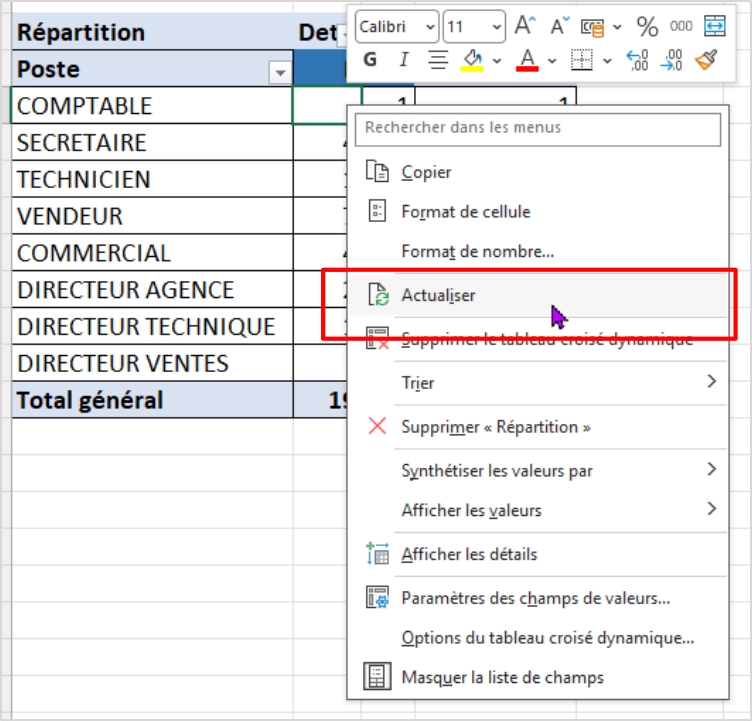This screenshot has height=721, width=752.
Task: Click the field value settings icon
Action: (x=377, y=597)
